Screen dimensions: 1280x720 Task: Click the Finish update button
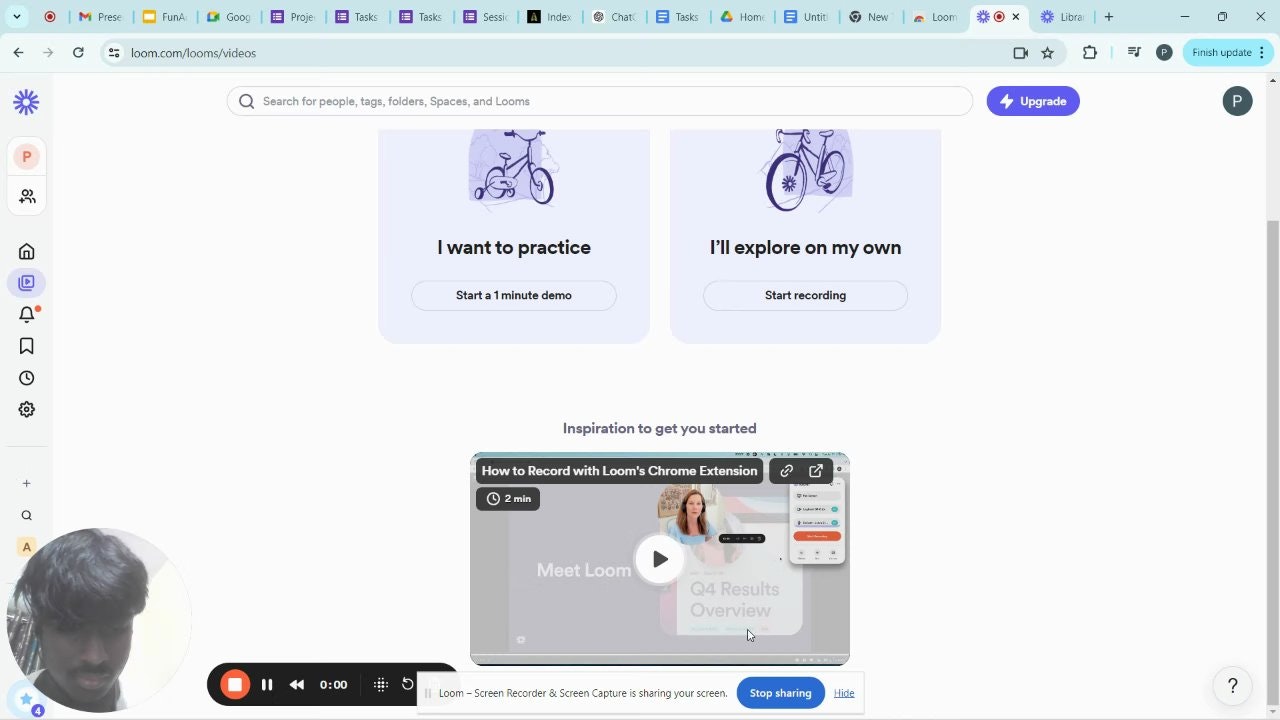coord(1228,53)
